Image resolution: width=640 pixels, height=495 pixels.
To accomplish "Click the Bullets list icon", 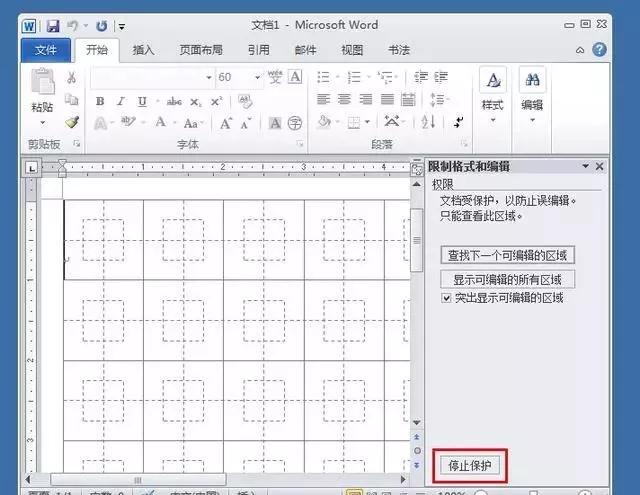I will click(x=324, y=77).
